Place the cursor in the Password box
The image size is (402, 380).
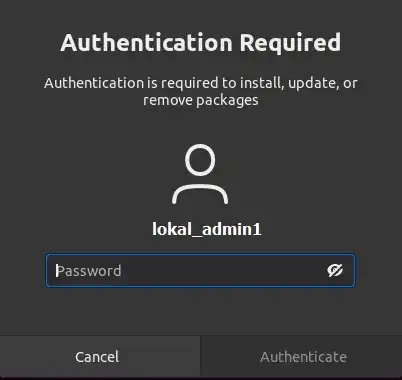[x=200, y=270]
